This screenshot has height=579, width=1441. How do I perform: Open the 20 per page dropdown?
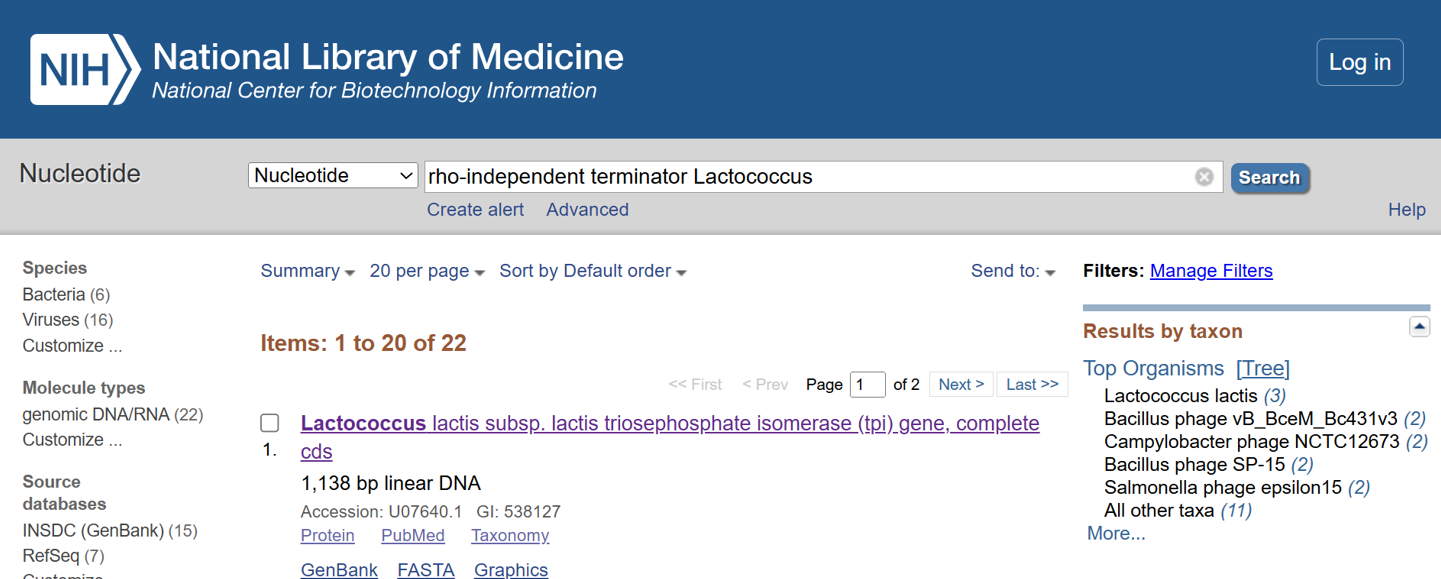pos(427,271)
